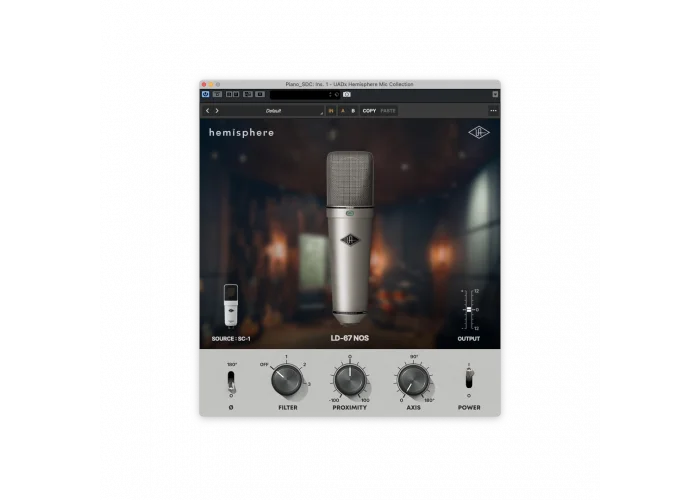Click the LD-67 NOS model name
The image size is (700, 500).
(x=350, y=338)
